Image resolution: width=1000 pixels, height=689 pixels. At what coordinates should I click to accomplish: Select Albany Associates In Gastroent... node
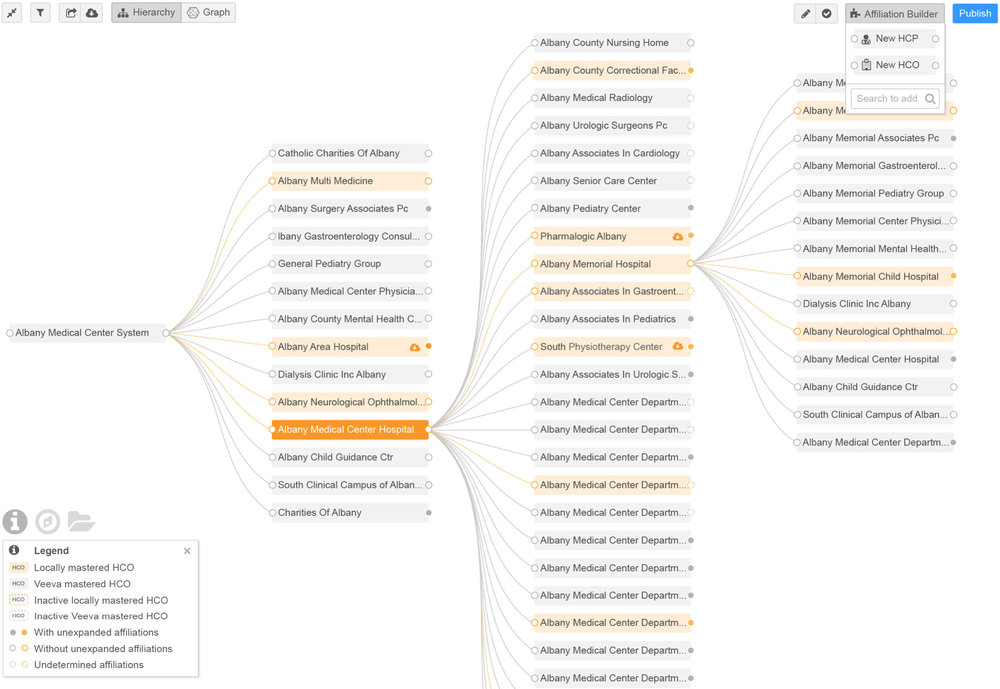[x=613, y=292]
